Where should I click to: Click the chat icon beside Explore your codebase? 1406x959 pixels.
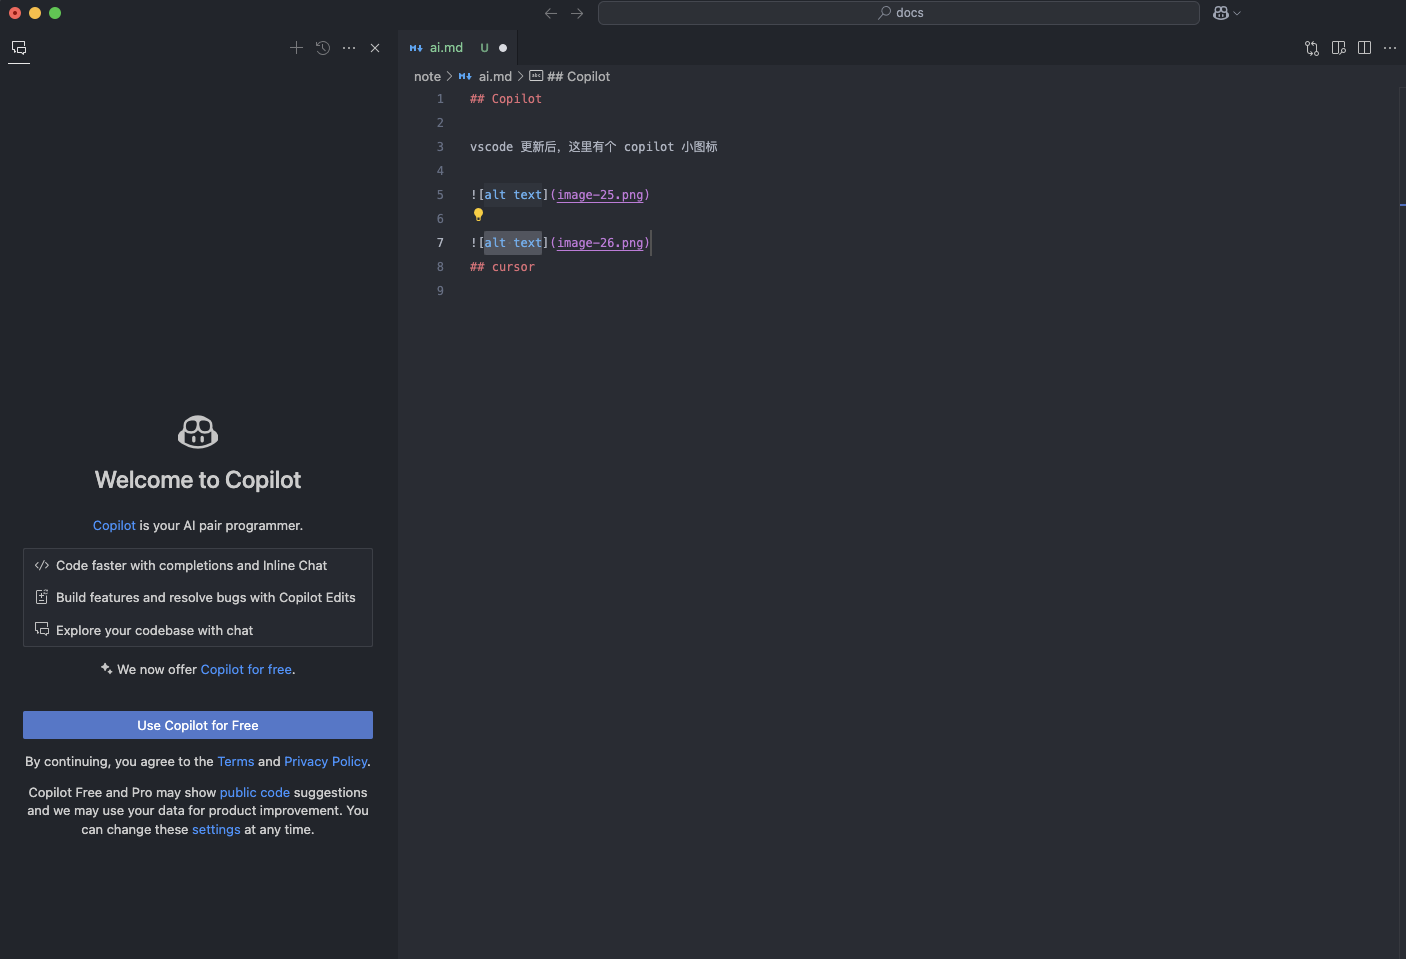pyautogui.click(x=42, y=629)
